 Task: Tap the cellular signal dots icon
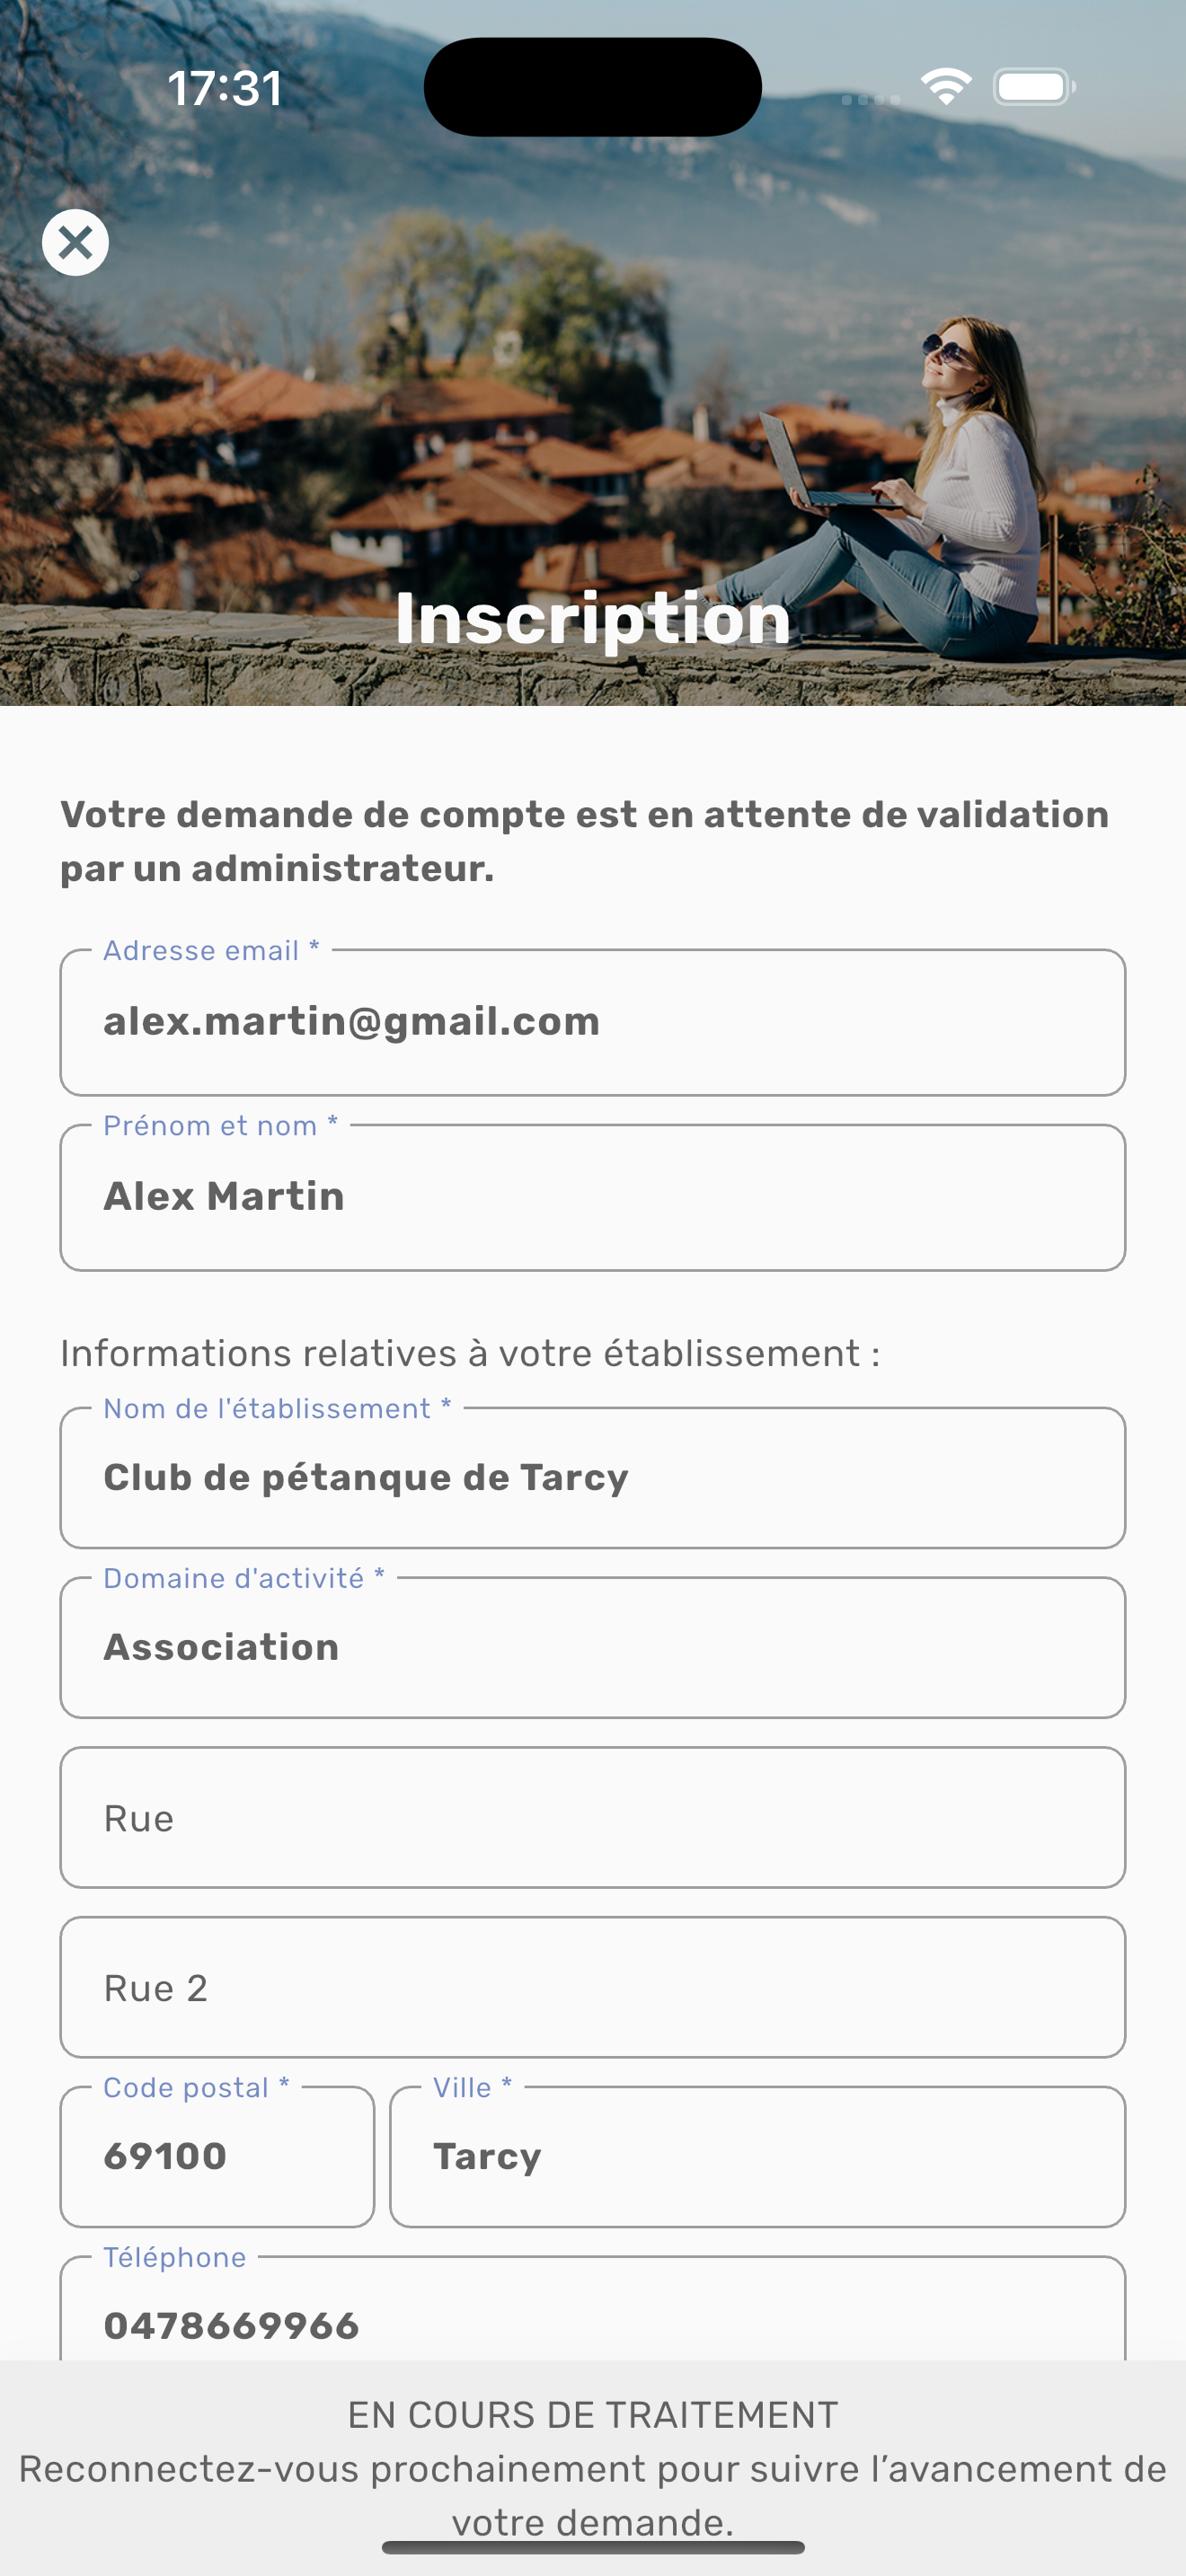(x=870, y=99)
